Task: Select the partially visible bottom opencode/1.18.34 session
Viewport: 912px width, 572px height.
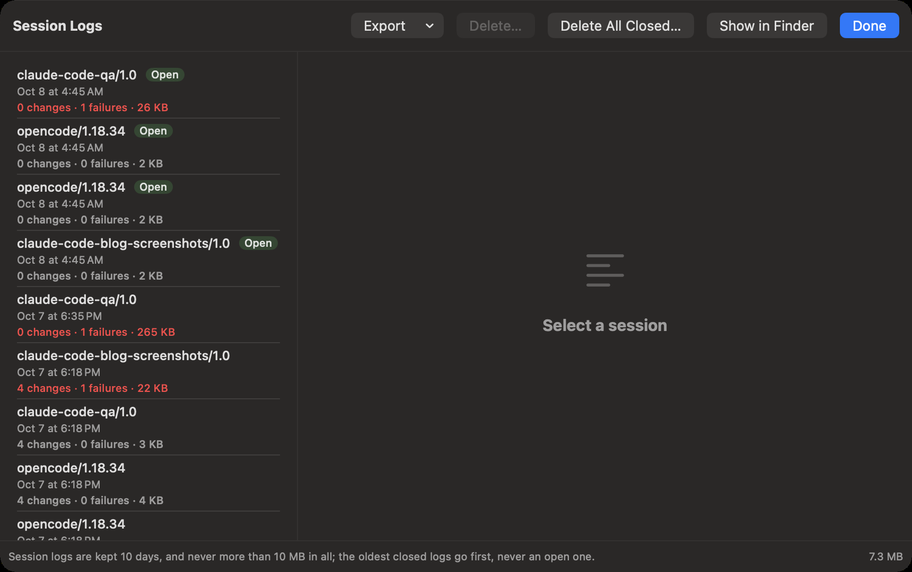Action: pos(148,527)
